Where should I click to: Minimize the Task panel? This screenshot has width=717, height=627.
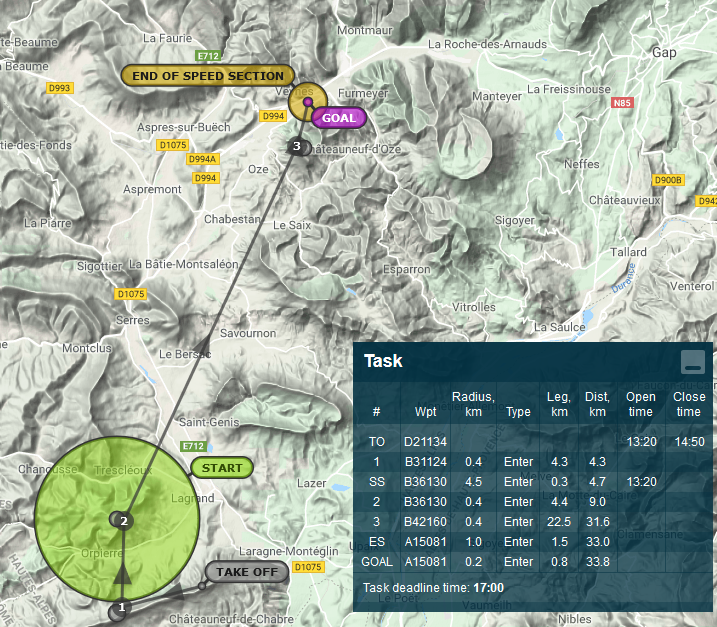point(693,362)
